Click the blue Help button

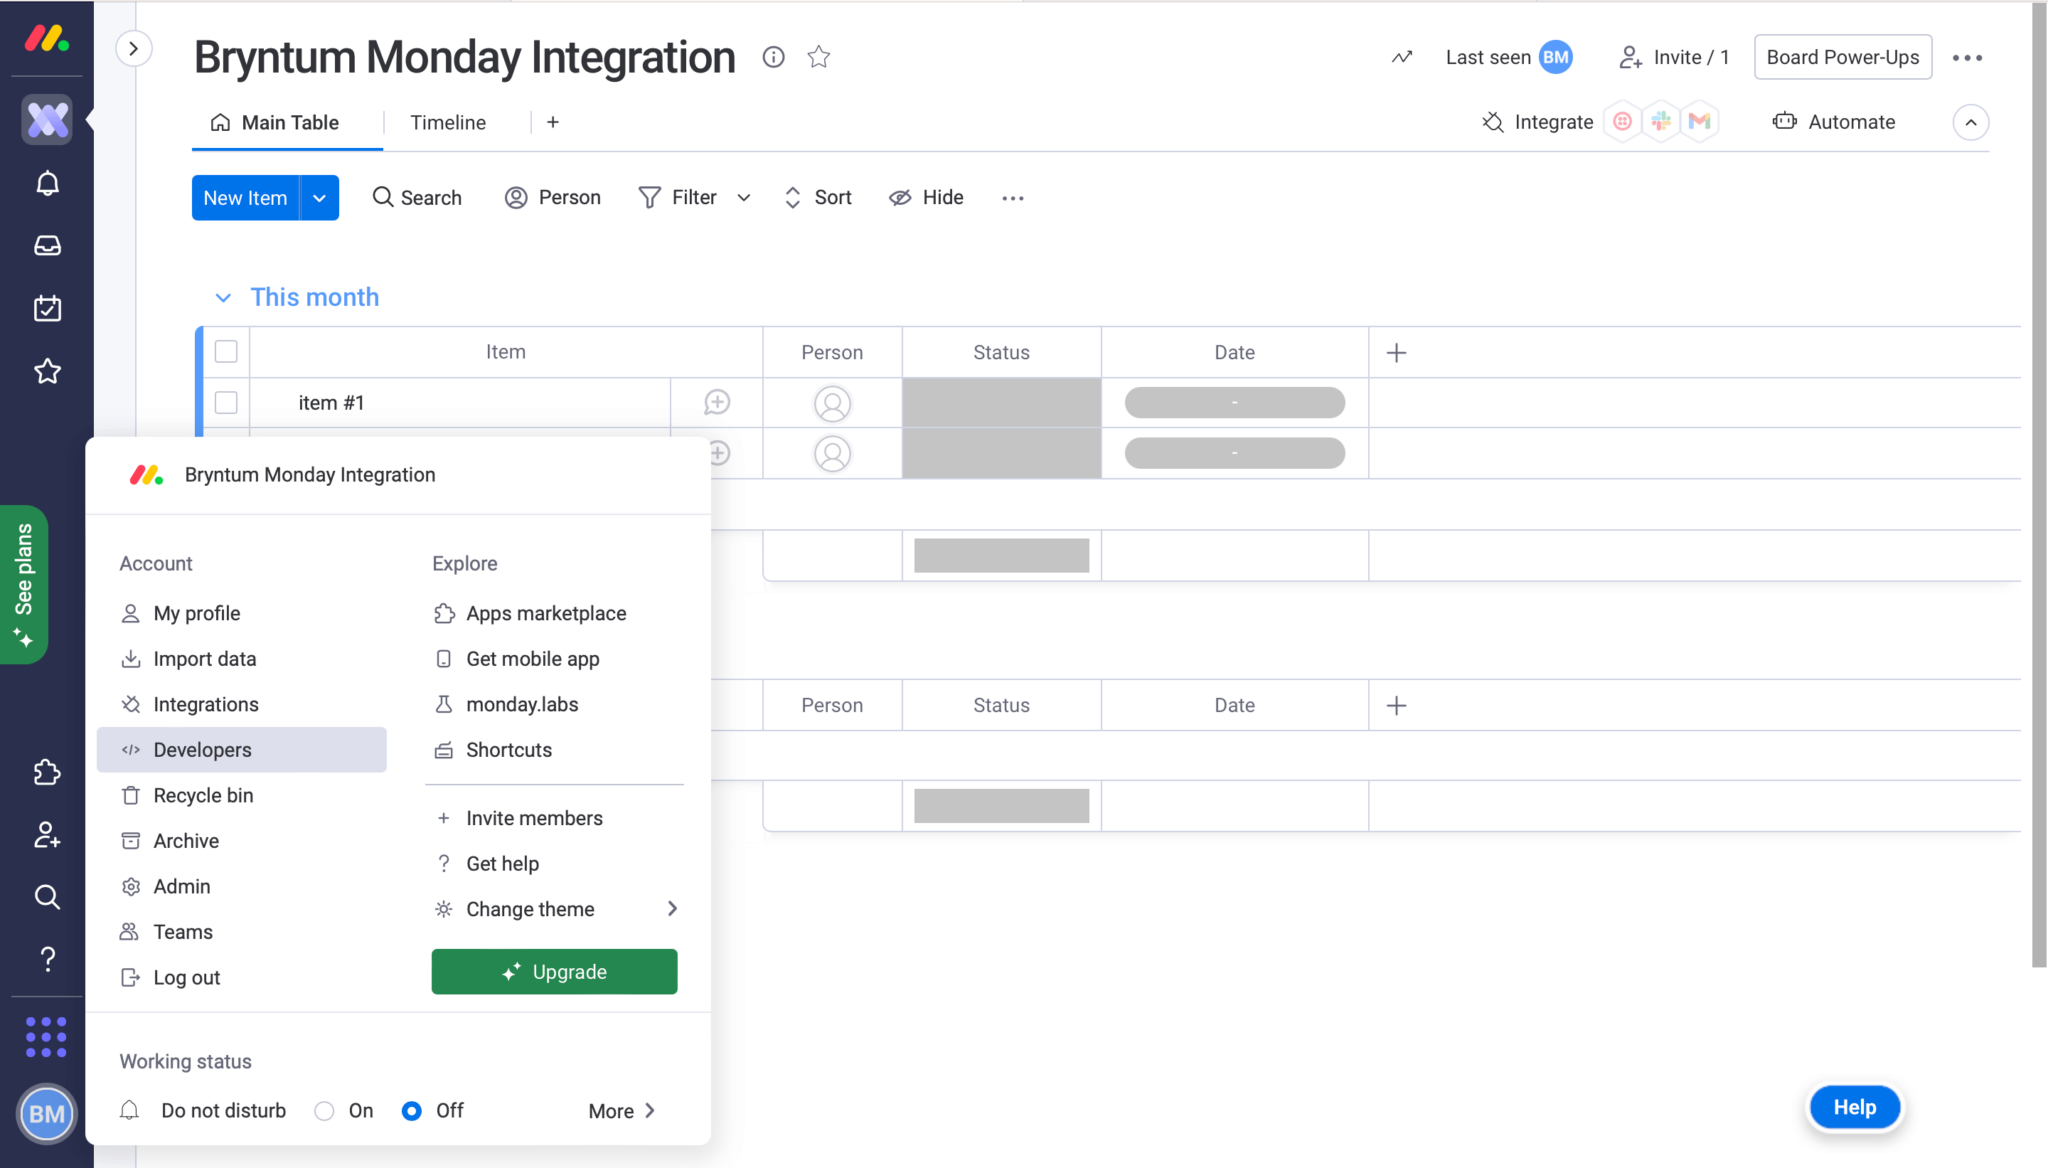(1854, 1107)
